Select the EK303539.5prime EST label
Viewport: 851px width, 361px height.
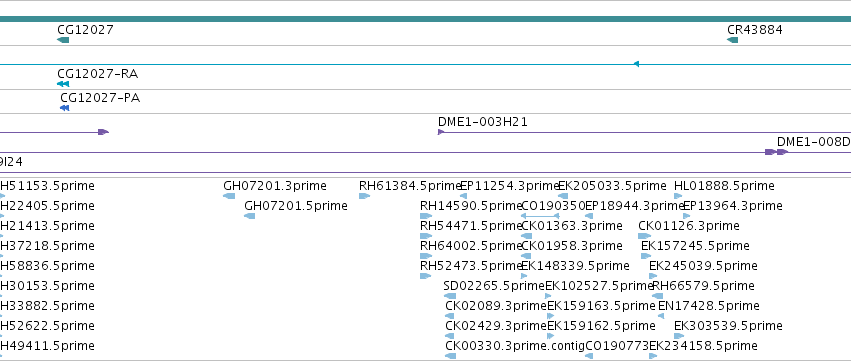coord(728,326)
